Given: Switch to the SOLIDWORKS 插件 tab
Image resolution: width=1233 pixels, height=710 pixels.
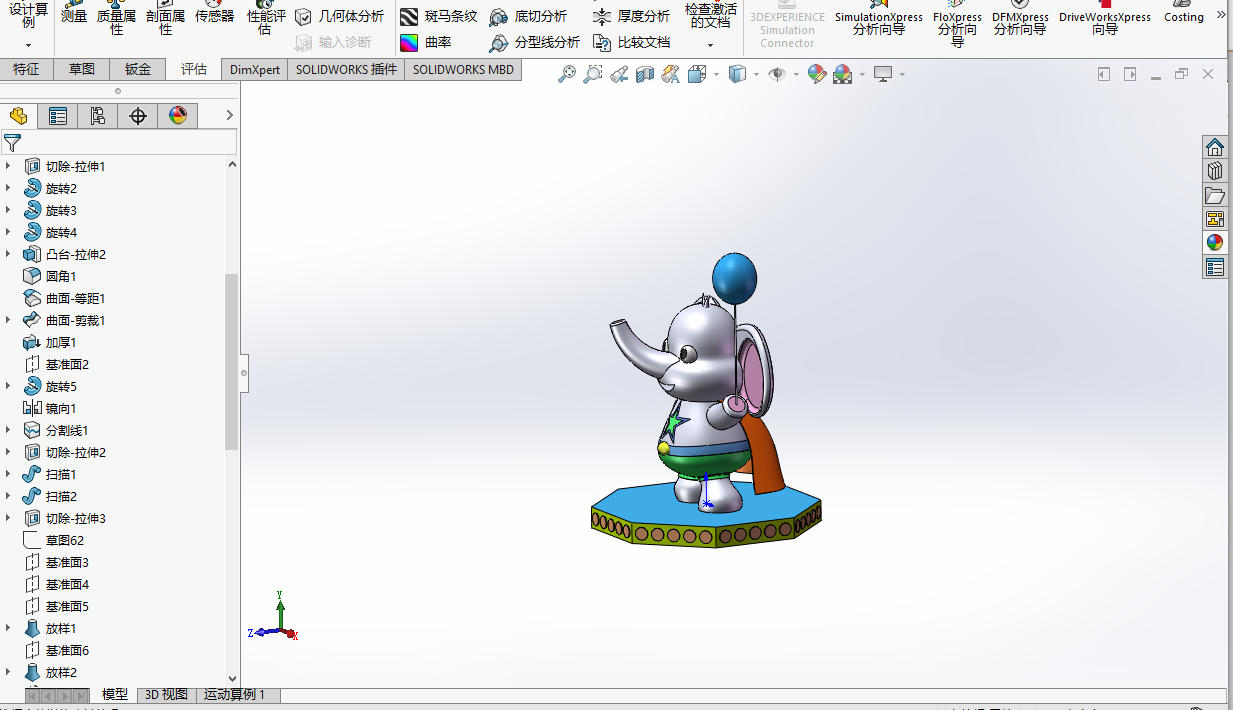Looking at the screenshot, I should pos(346,69).
